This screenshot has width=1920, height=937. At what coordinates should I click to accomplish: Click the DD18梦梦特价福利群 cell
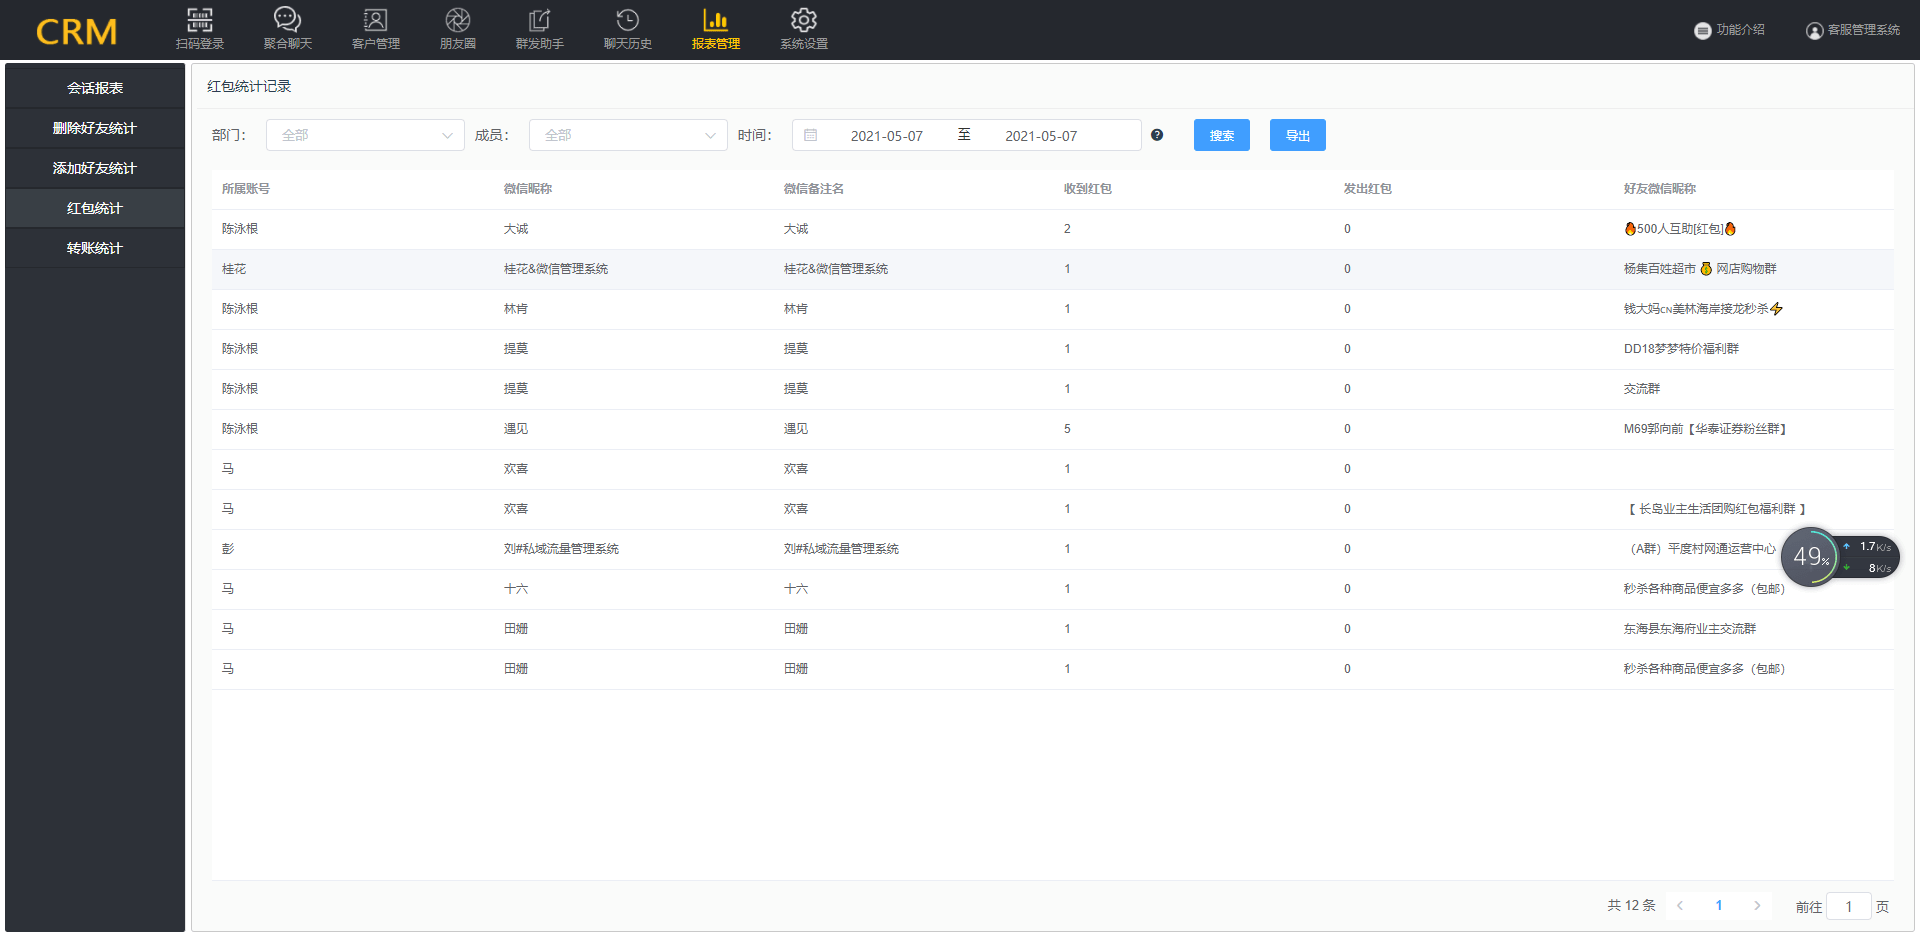click(x=1681, y=349)
